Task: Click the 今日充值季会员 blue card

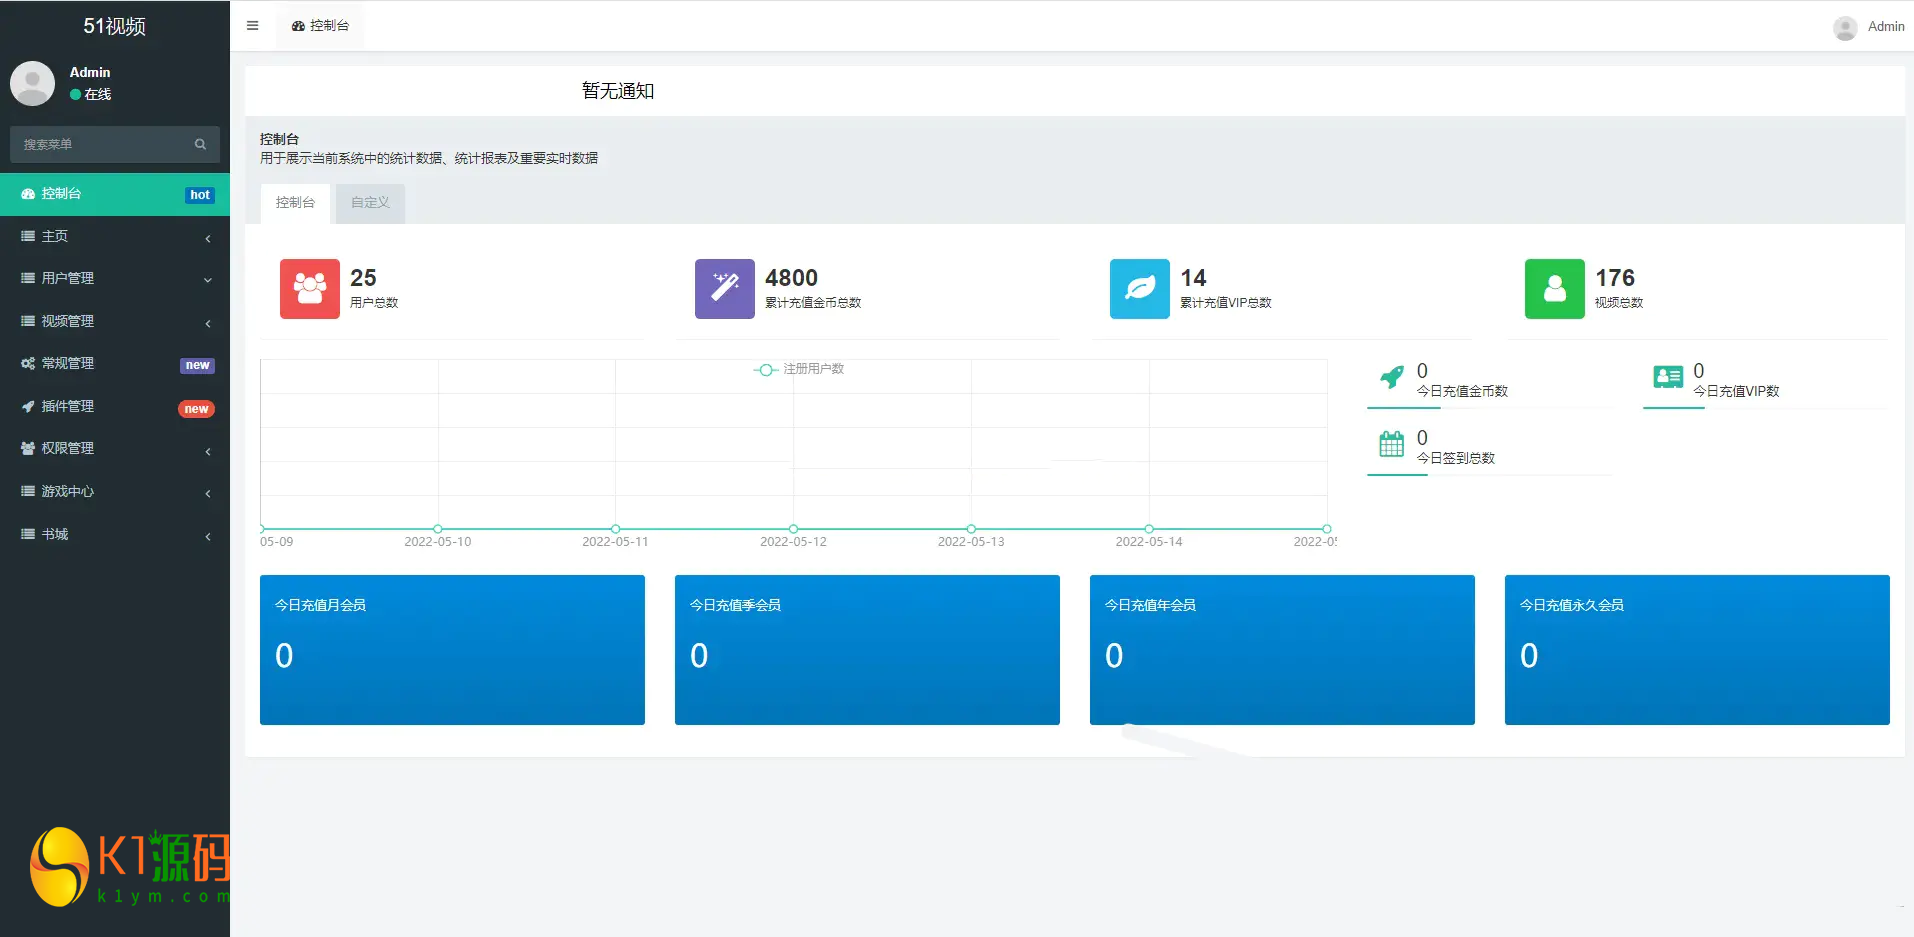Action: tap(867, 650)
